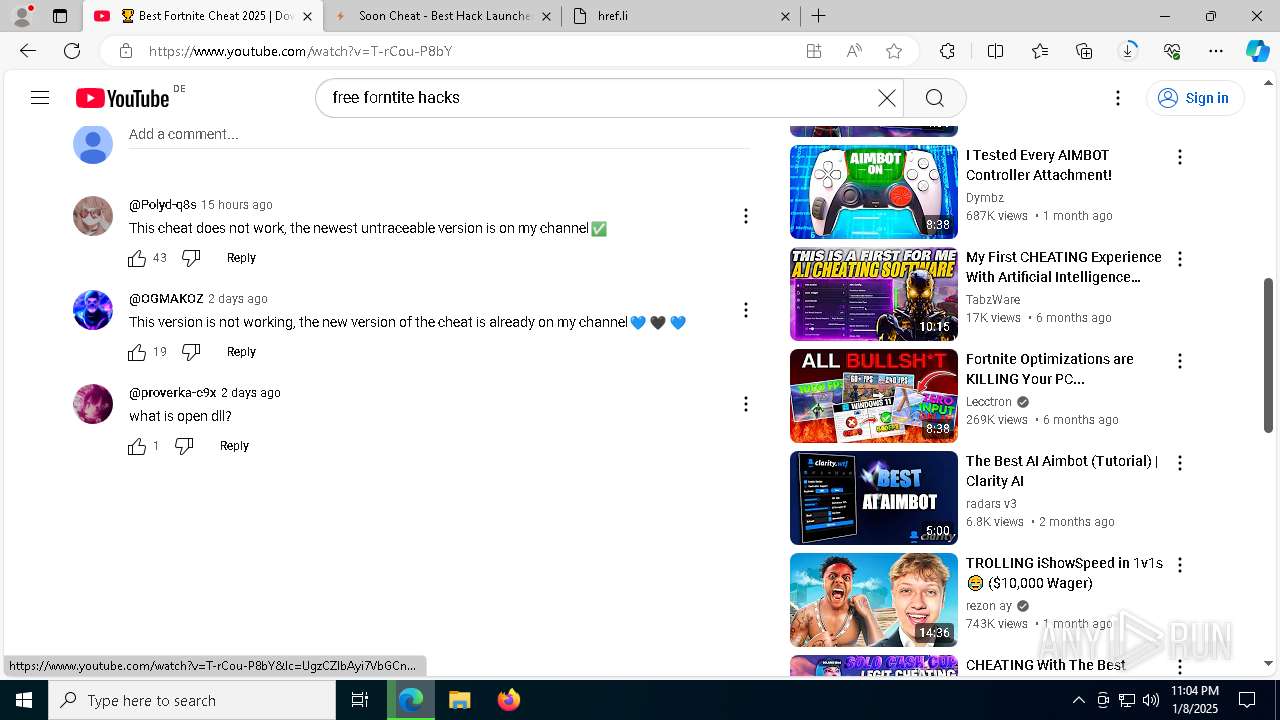Close the Soon Cheat tab
Image resolution: width=1280 pixels, height=720 pixels.
pos(546,16)
